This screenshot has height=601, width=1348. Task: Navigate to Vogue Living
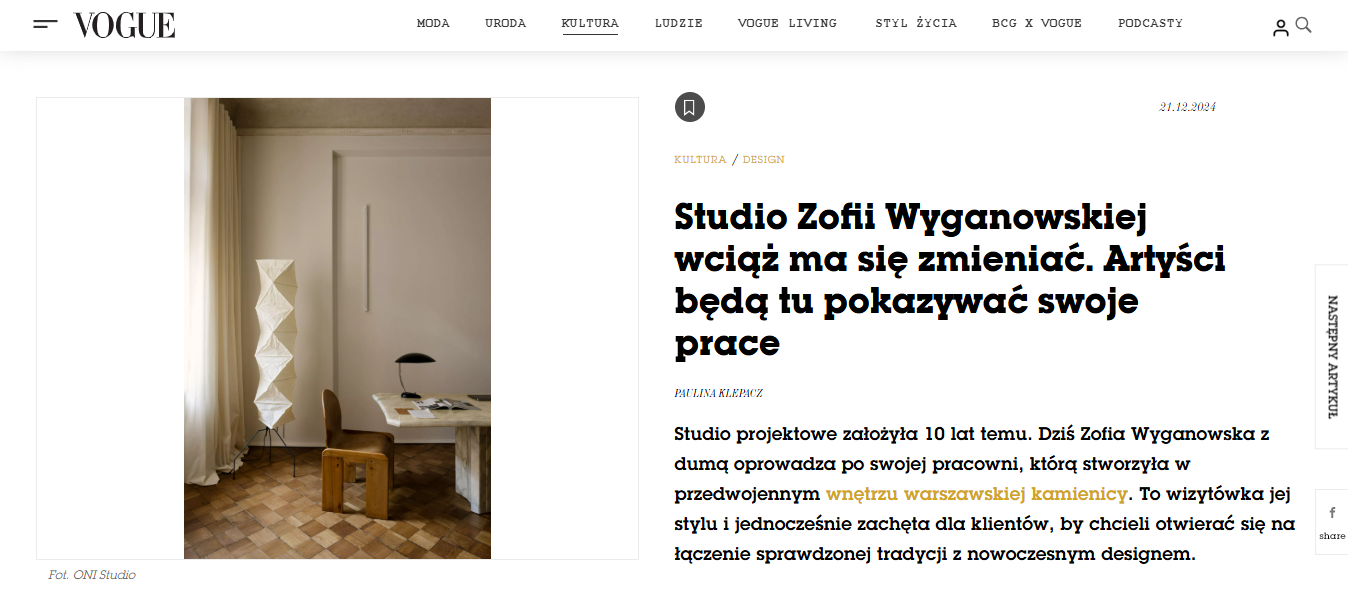[x=787, y=23]
